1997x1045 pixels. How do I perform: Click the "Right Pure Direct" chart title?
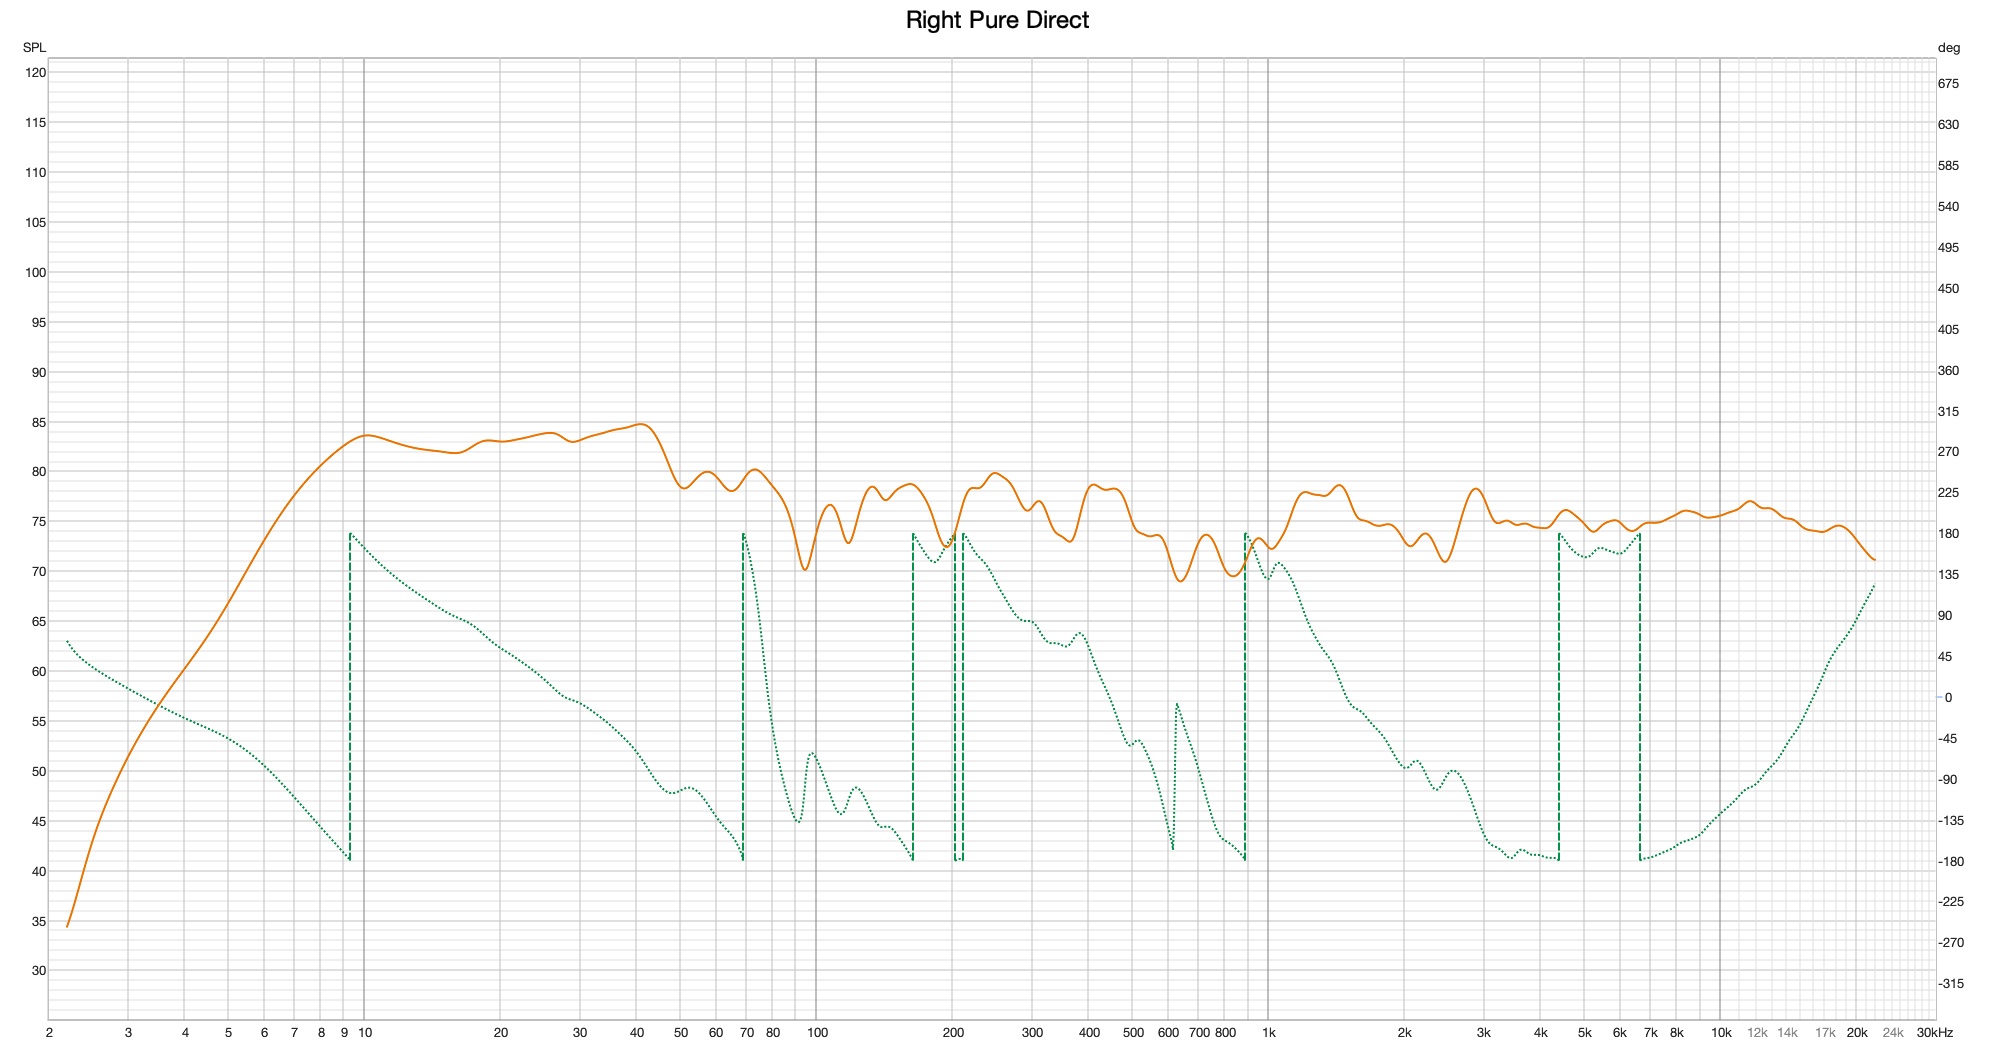click(997, 20)
